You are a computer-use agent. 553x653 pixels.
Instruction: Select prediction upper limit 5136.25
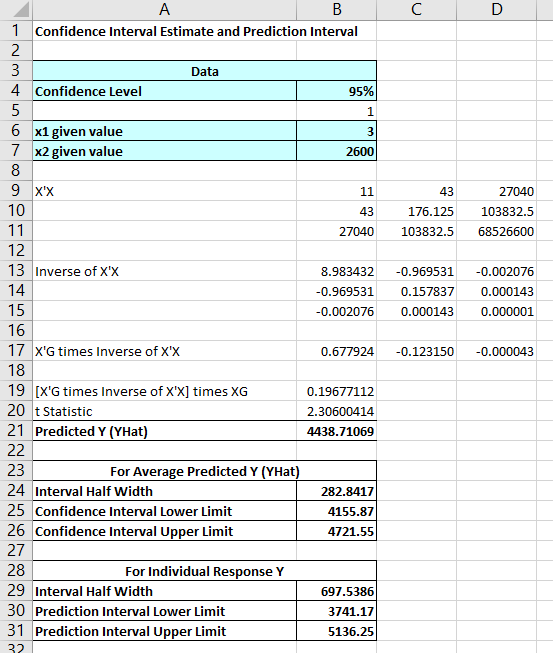pyautogui.click(x=336, y=631)
